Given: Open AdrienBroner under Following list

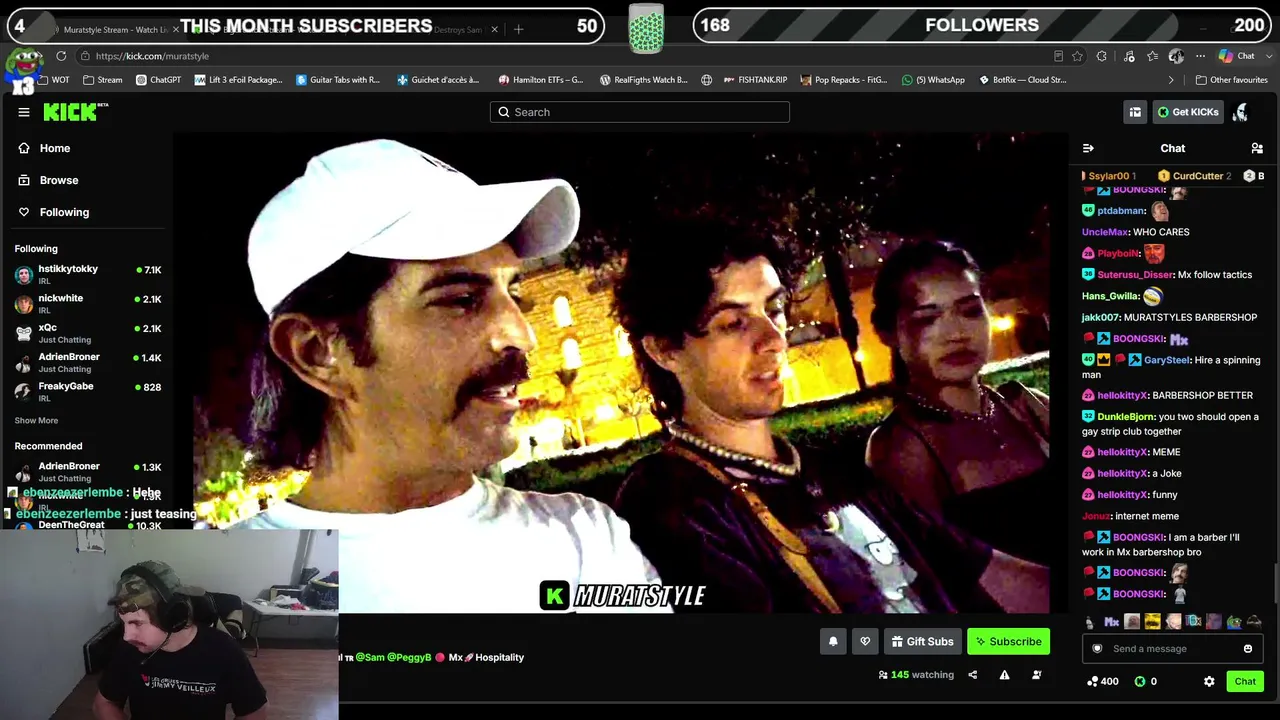Looking at the screenshot, I should coord(88,362).
